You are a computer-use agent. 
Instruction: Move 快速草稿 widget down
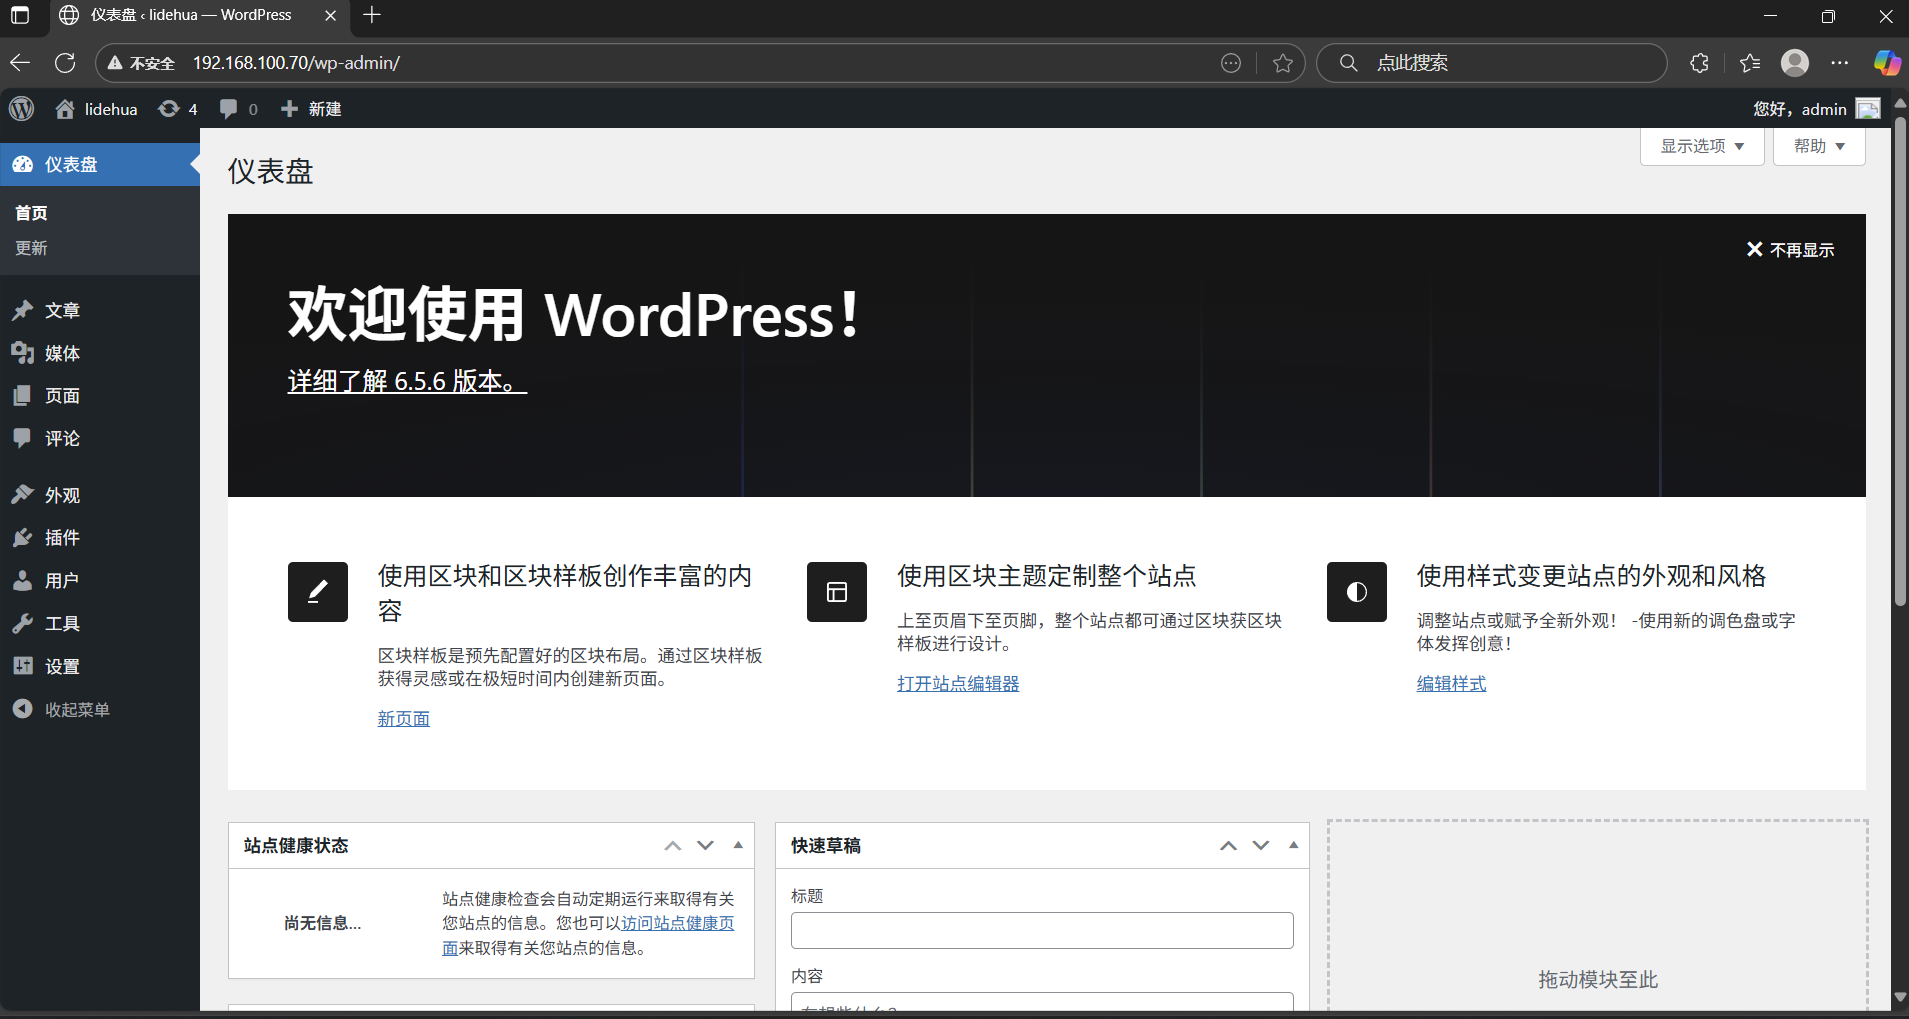click(x=1261, y=846)
